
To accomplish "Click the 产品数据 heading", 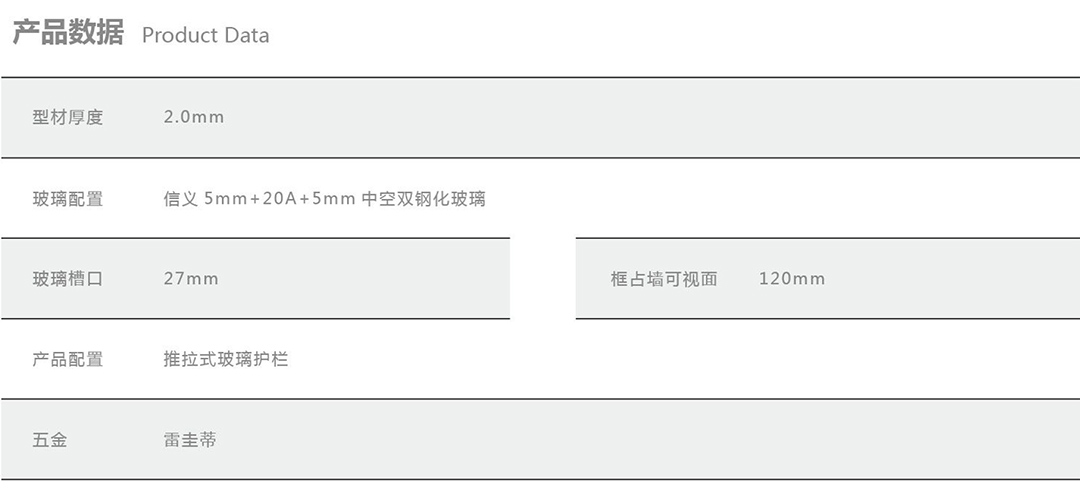I will [x=68, y=32].
